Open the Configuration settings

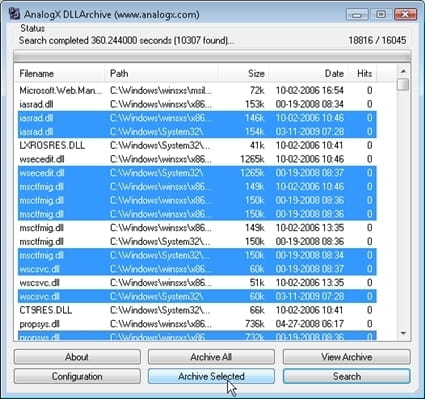tap(77, 376)
